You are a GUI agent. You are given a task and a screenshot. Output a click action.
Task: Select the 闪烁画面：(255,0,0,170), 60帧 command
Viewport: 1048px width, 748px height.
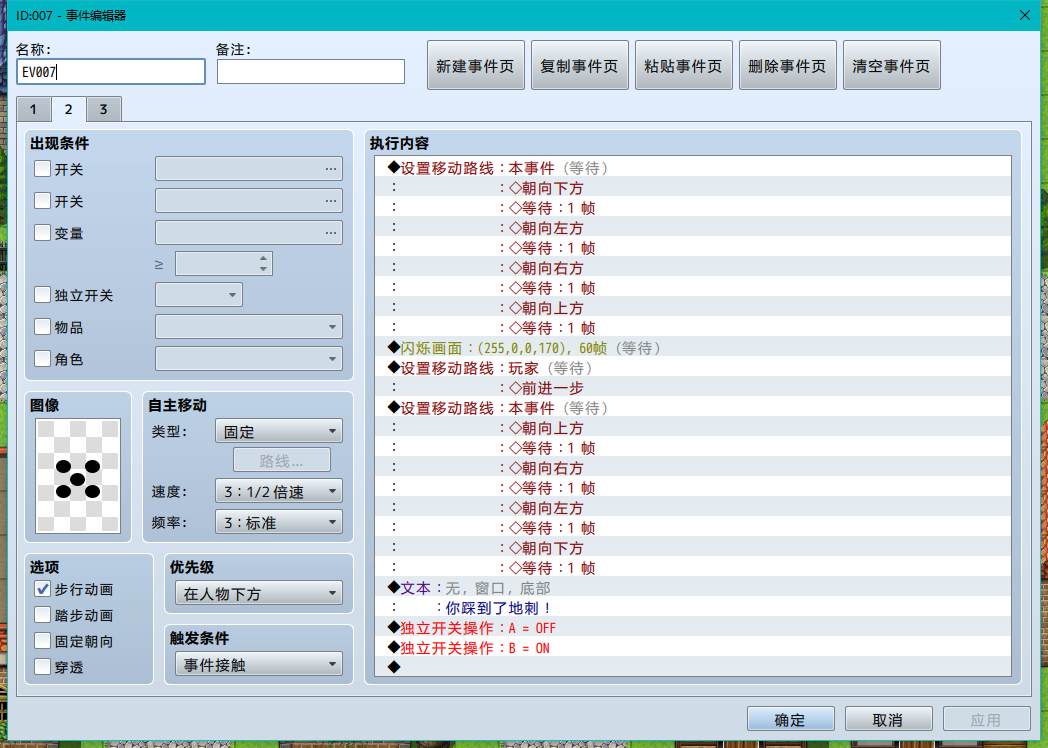coord(693,348)
